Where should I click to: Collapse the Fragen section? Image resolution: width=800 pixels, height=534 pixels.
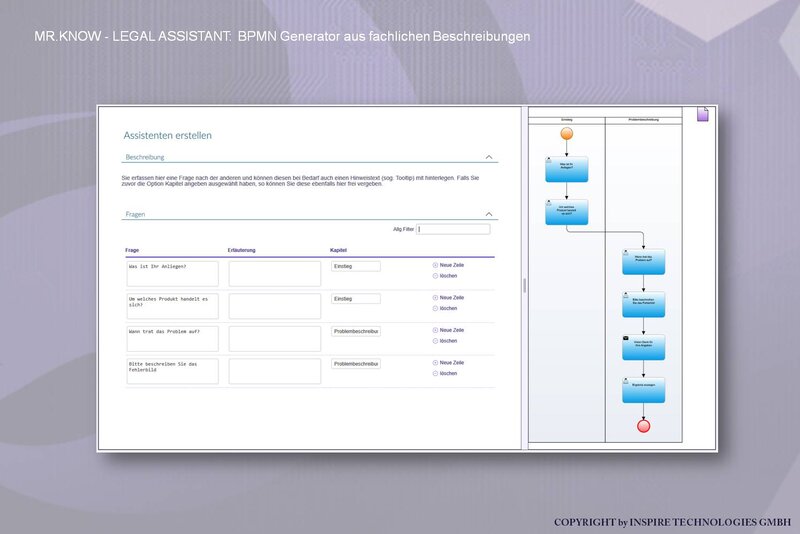(x=489, y=214)
